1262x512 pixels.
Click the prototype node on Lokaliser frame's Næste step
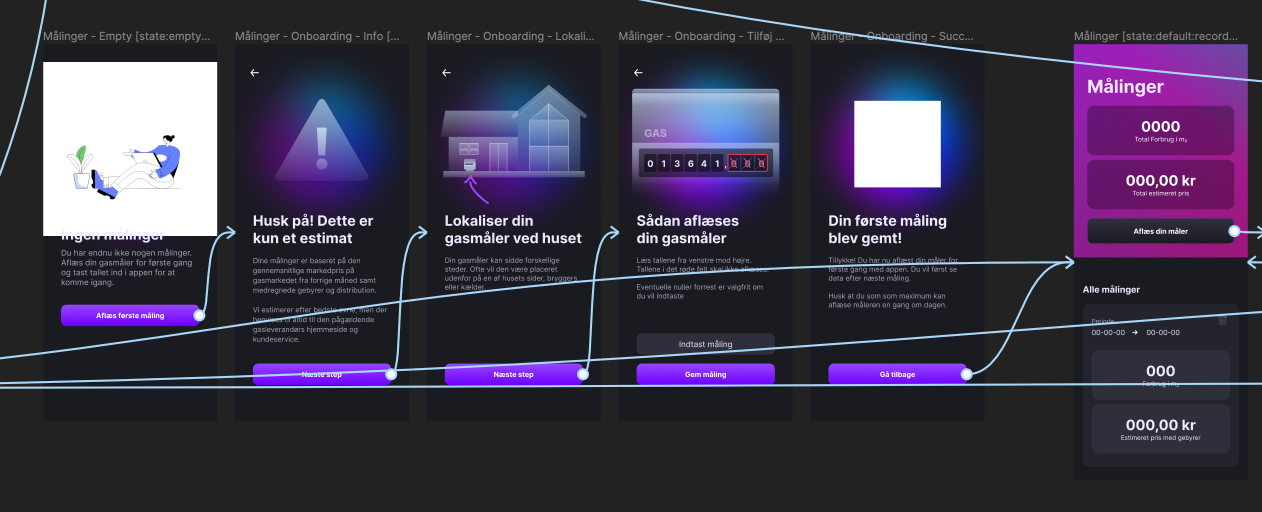[583, 374]
